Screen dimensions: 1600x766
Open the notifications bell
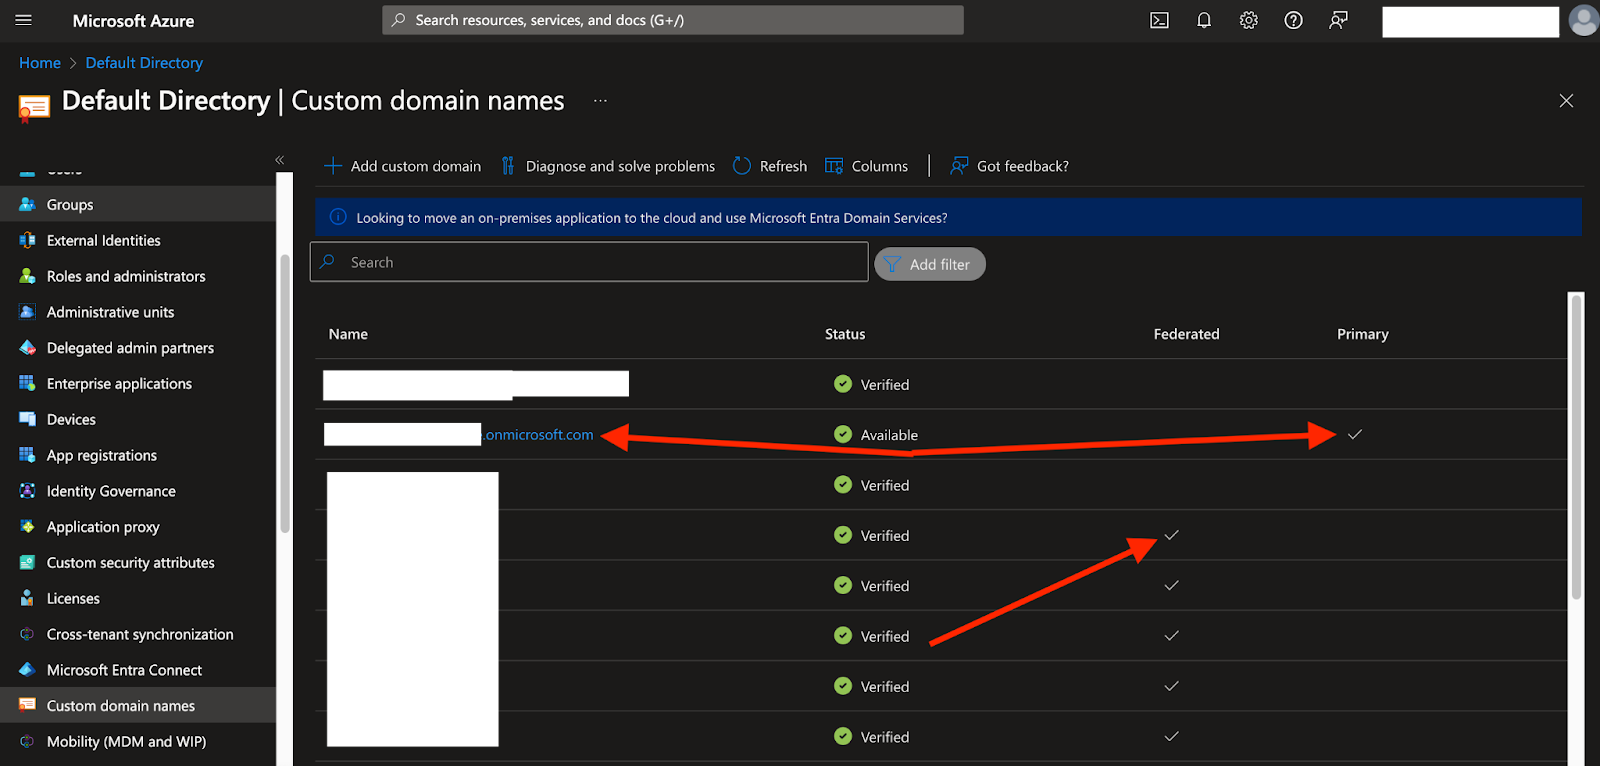1204,20
